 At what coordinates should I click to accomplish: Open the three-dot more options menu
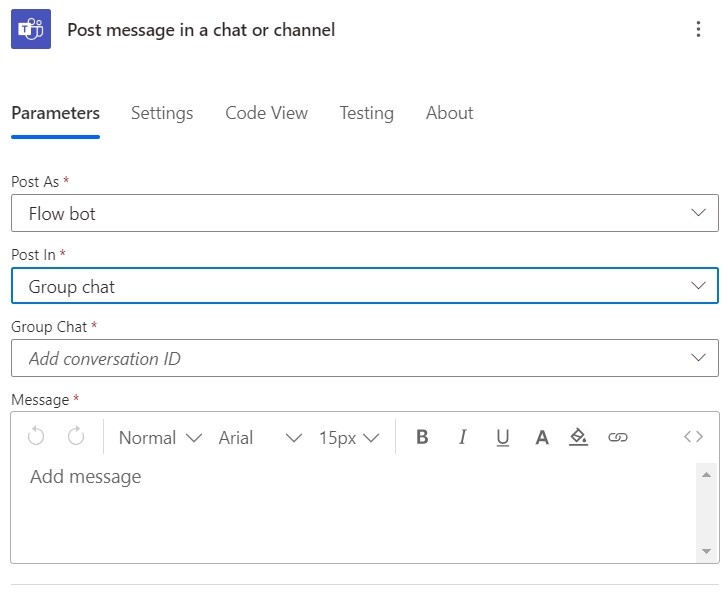(x=698, y=29)
